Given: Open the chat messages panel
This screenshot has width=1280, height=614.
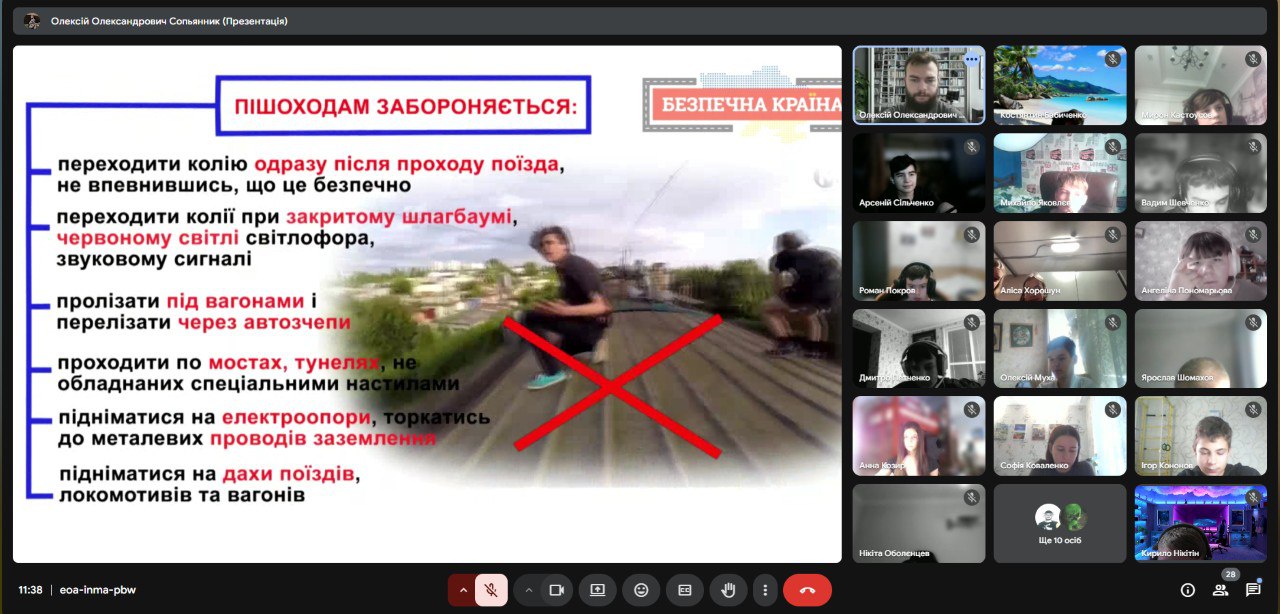Looking at the screenshot, I should [x=1253, y=590].
